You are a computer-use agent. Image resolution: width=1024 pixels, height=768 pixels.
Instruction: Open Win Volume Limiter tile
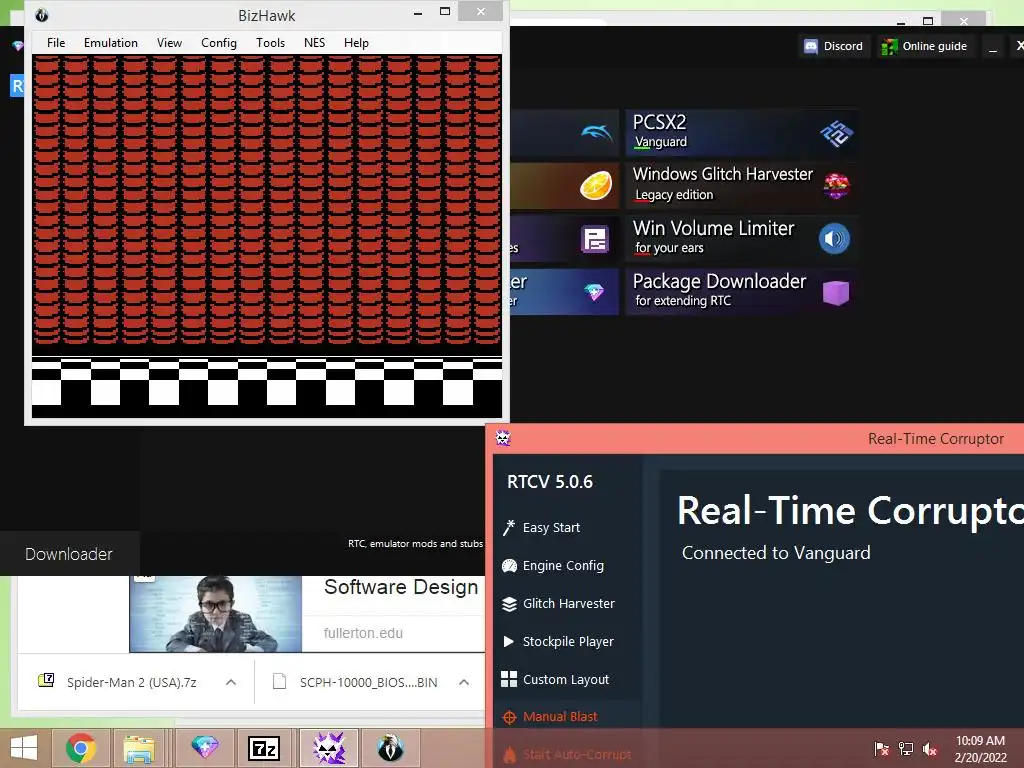[741, 238]
